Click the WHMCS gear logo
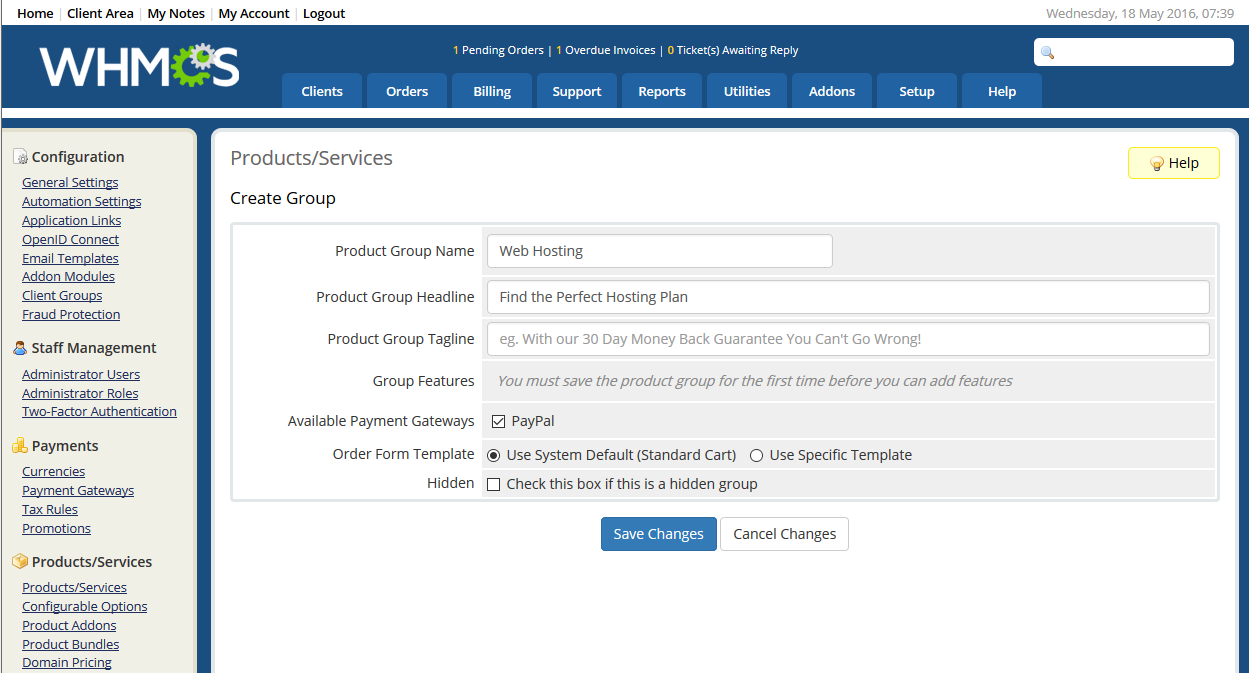Viewport: 1250px width, 673px height. [139, 66]
